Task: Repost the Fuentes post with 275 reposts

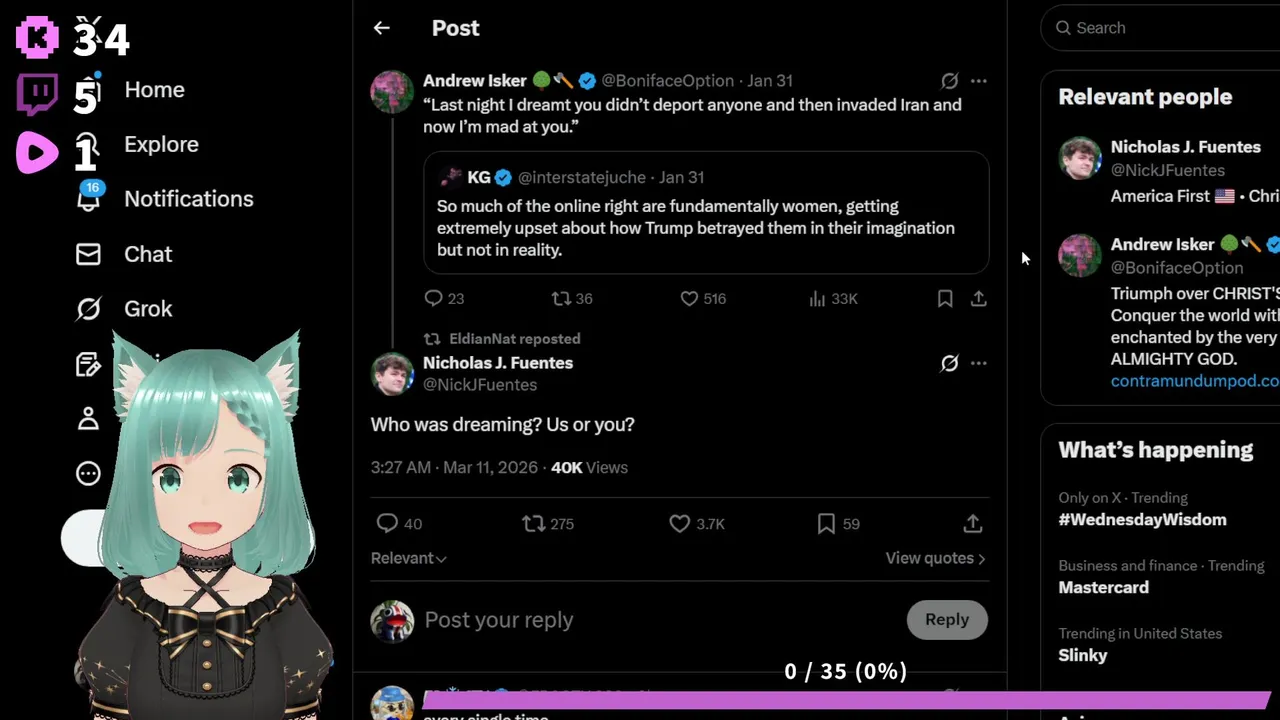Action: point(534,523)
